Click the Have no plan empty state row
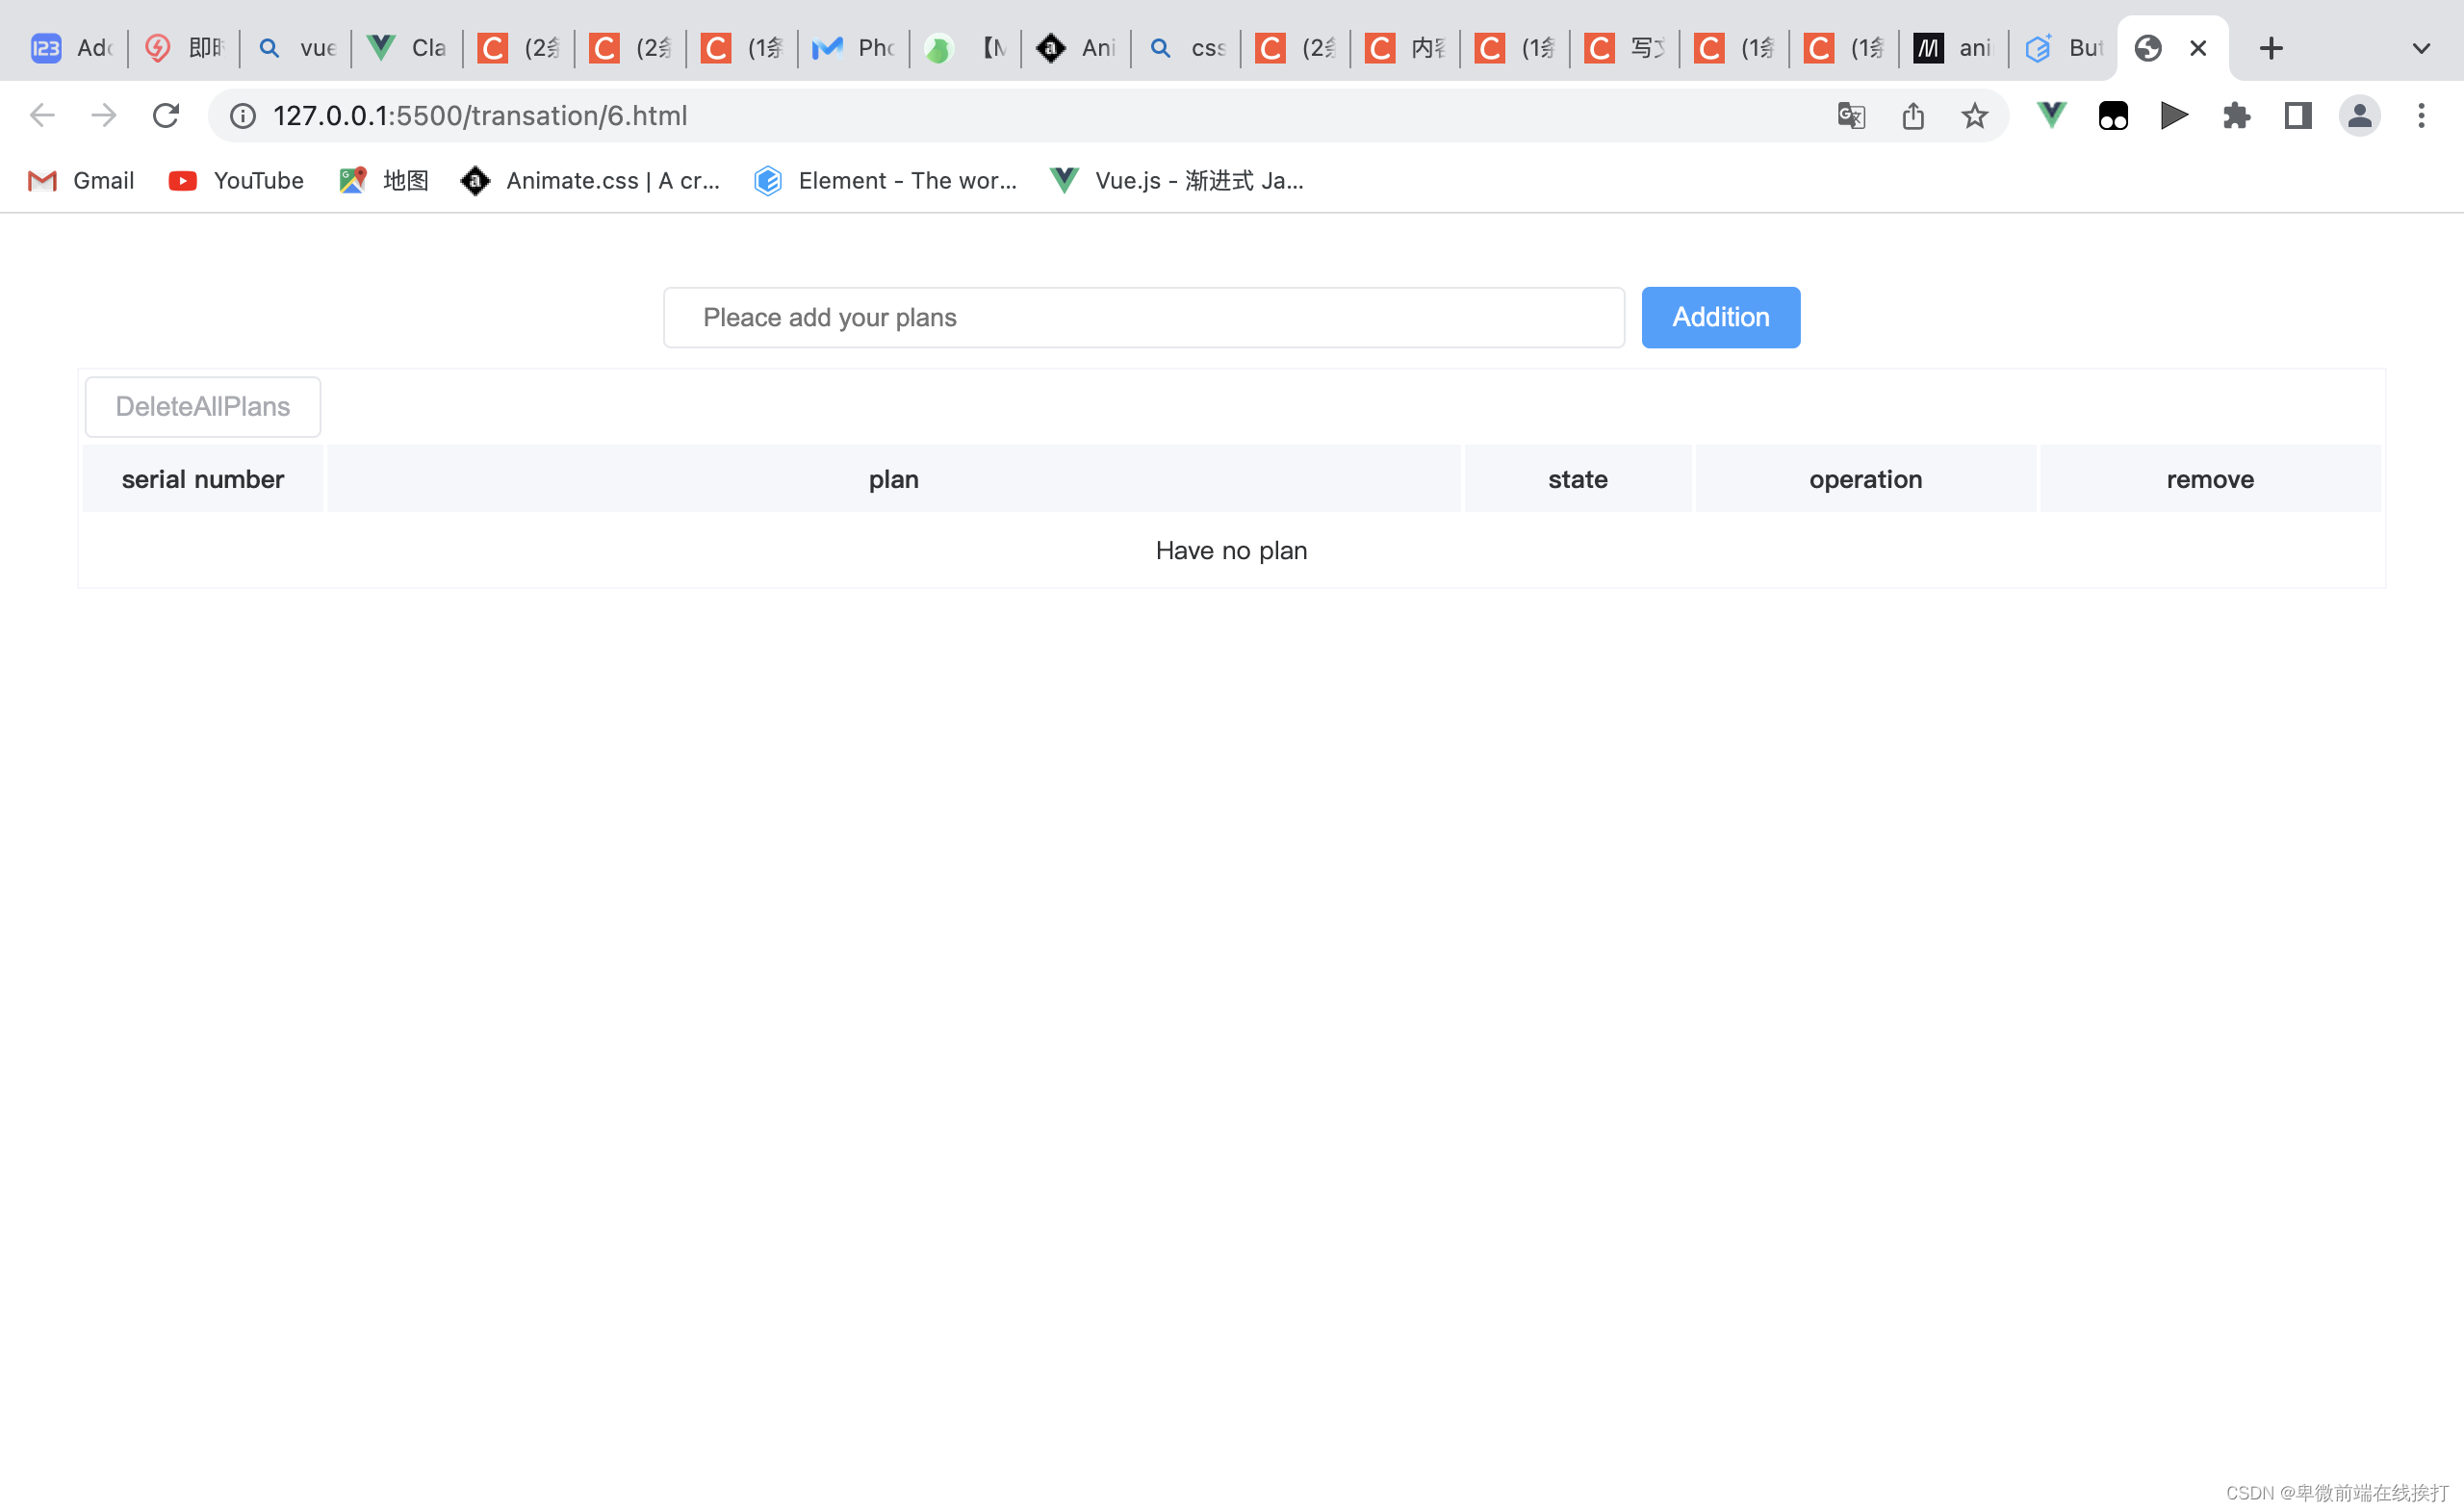The width and height of the screenshot is (2464, 1511). click(x=1232, y=549)
